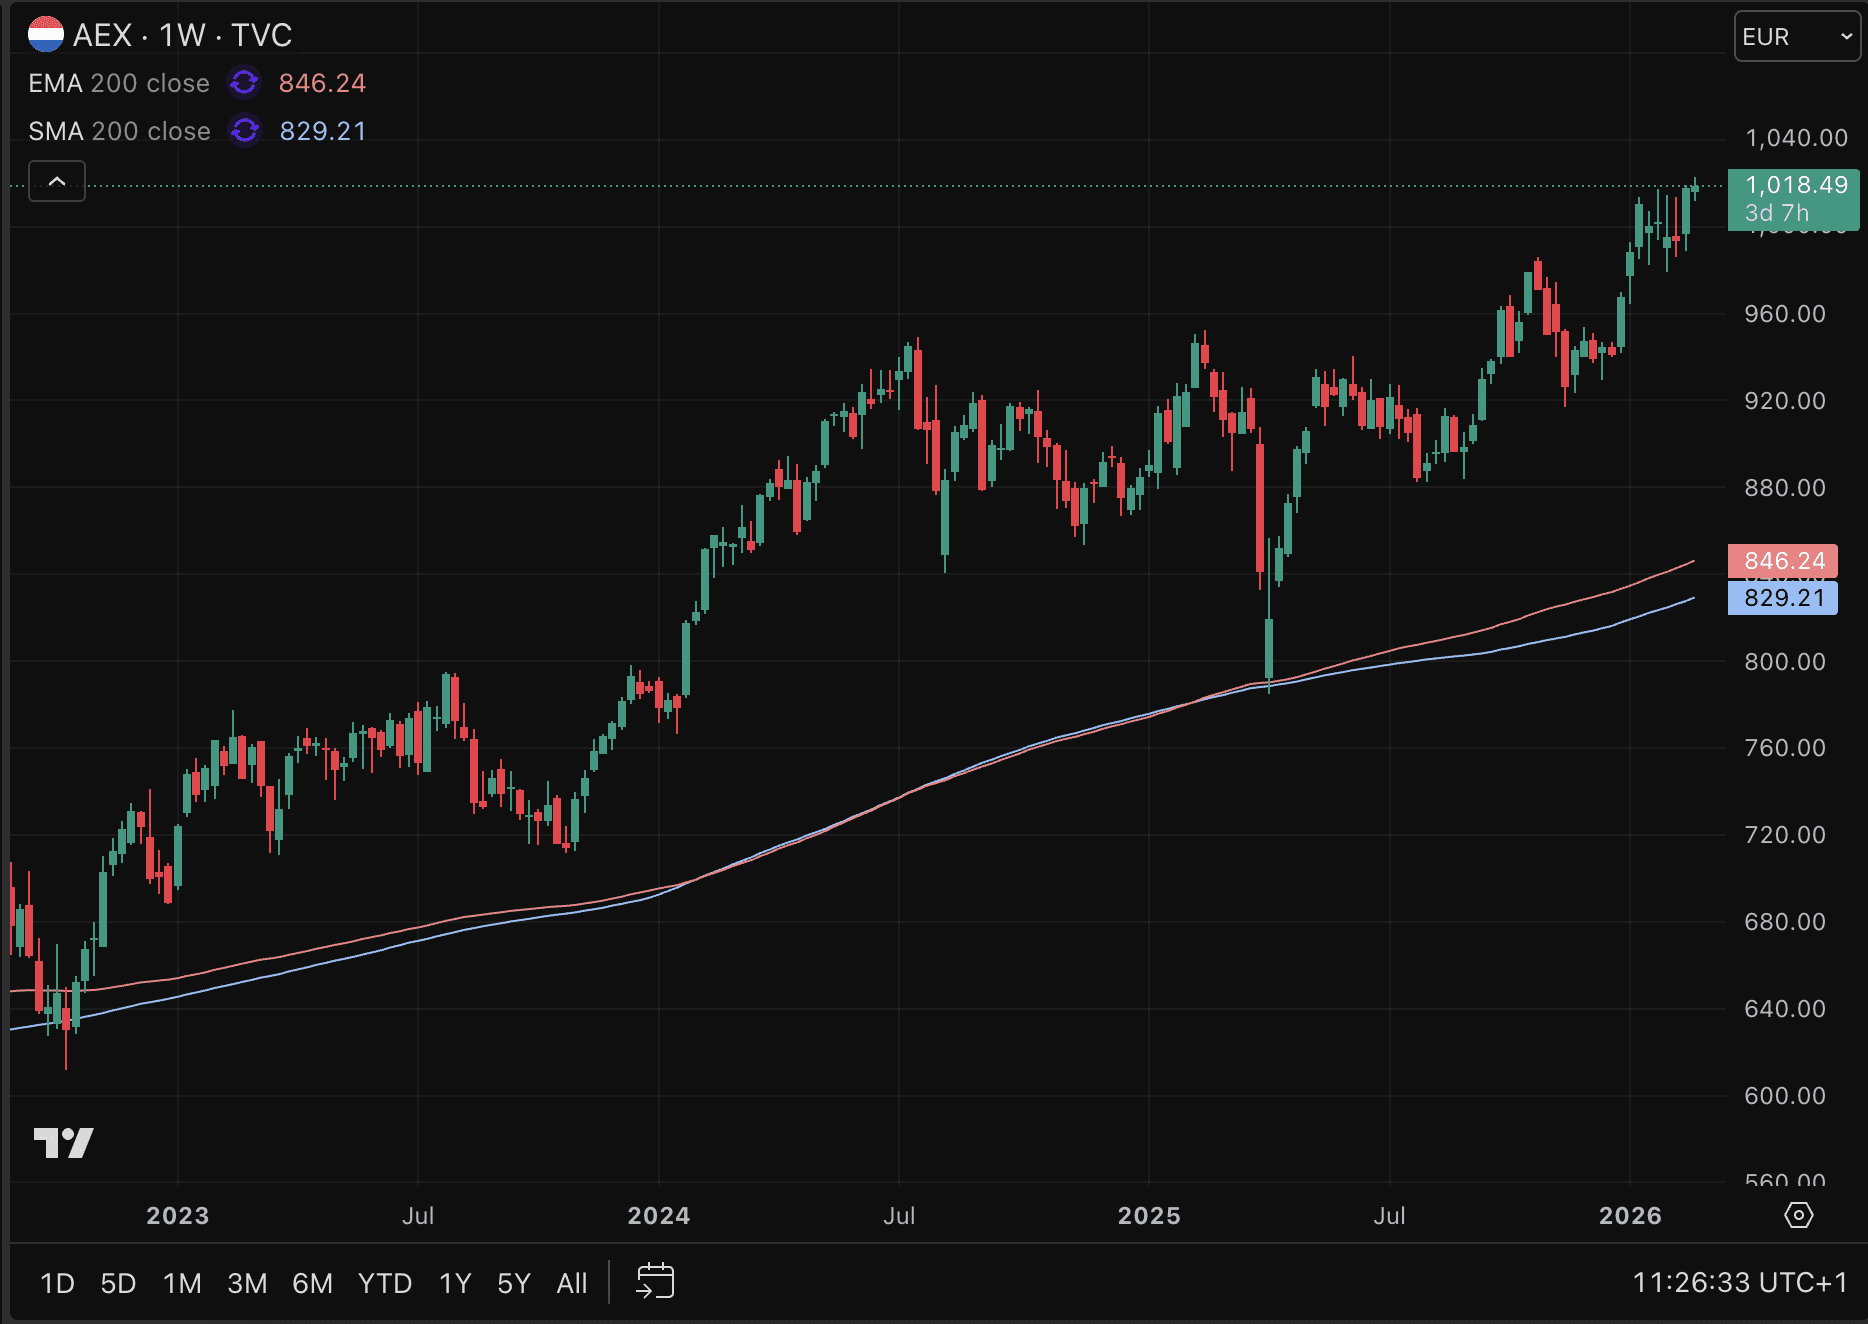This screenshot has height=1324, width=1868.
Task: Switch to 3M time range
Action: coord(247,1283)
